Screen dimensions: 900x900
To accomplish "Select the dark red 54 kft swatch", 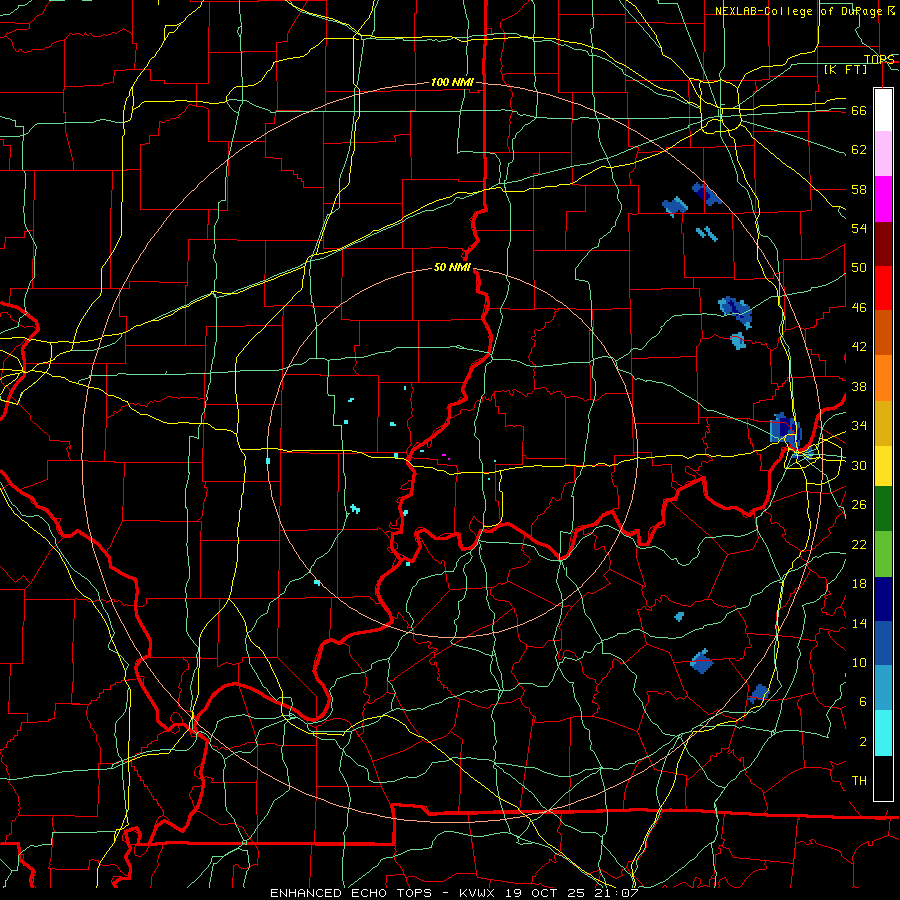I will 883,244.
